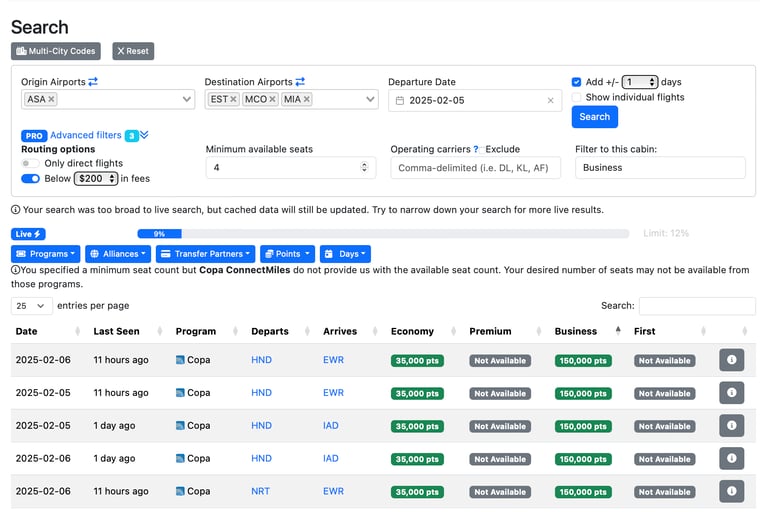Sort by Business column

tap(618, 332)
